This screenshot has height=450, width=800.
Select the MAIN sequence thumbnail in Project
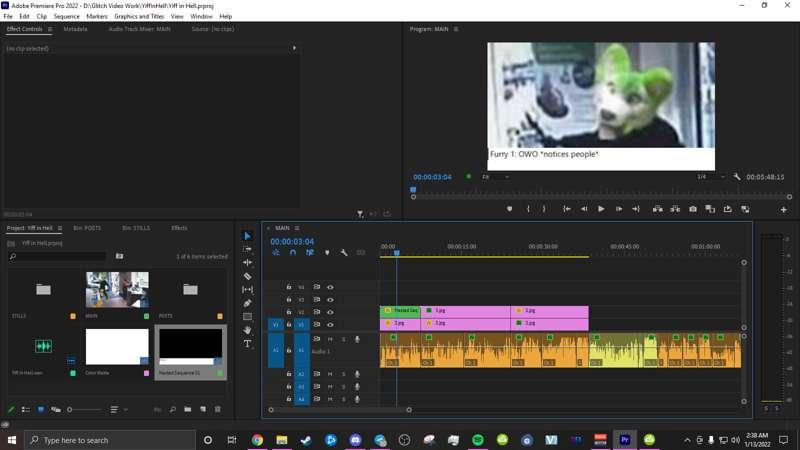click(117, 289)
